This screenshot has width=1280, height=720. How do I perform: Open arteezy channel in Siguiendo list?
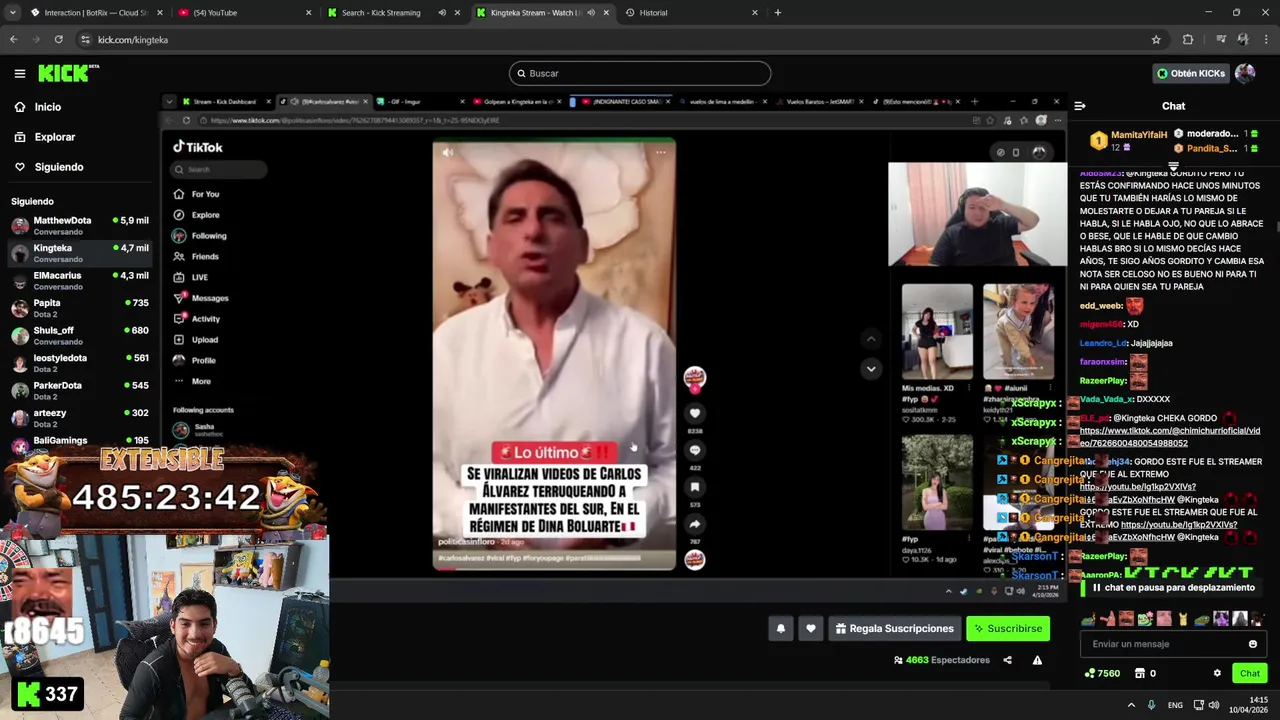pyautogui.click(x=78, y=418)
